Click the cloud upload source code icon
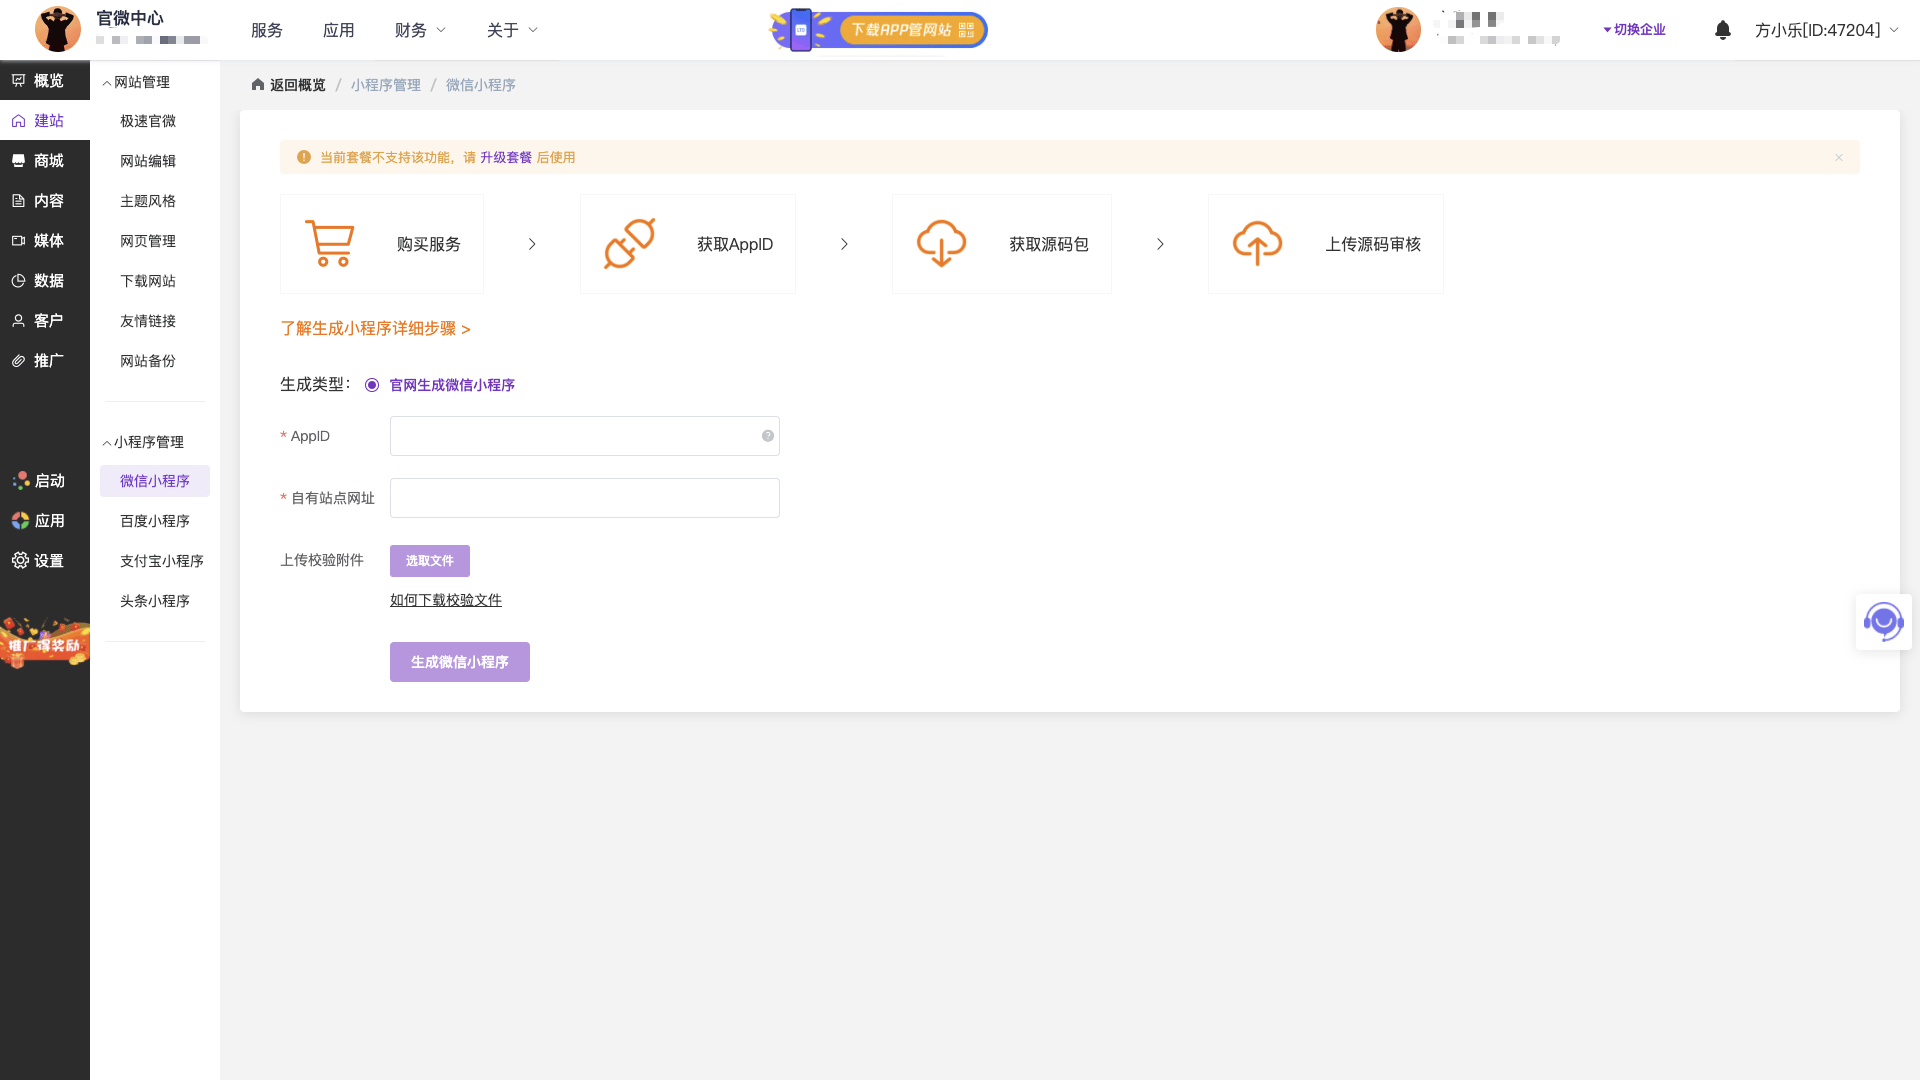 coord(1257,243)
